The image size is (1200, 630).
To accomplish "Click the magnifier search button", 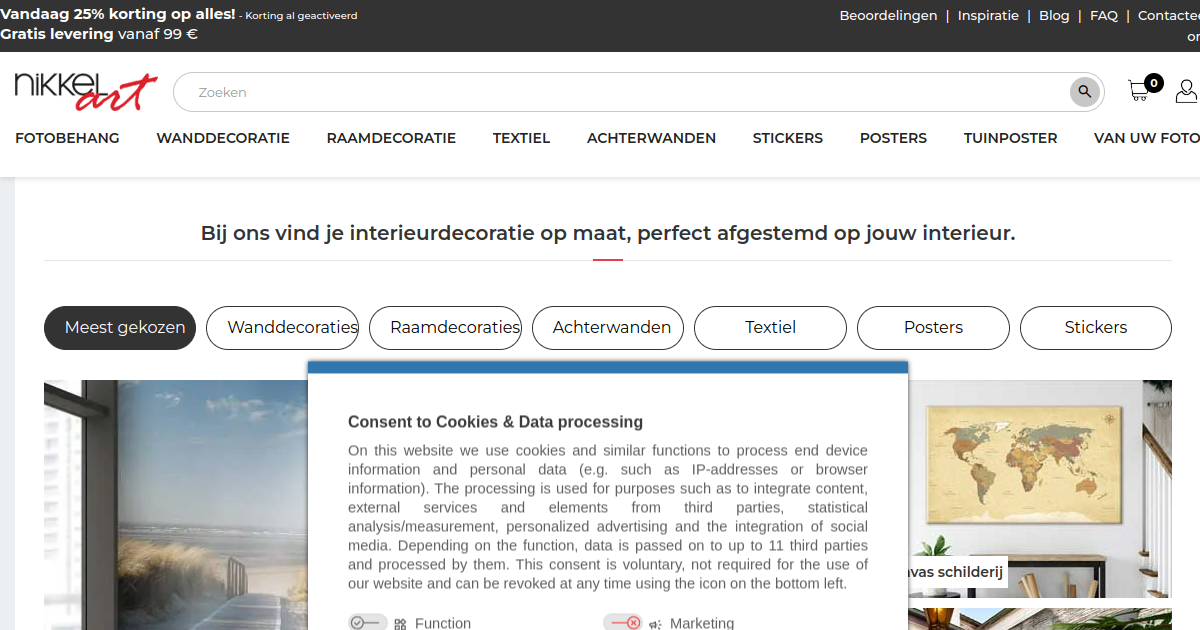I will (1085, 92).
